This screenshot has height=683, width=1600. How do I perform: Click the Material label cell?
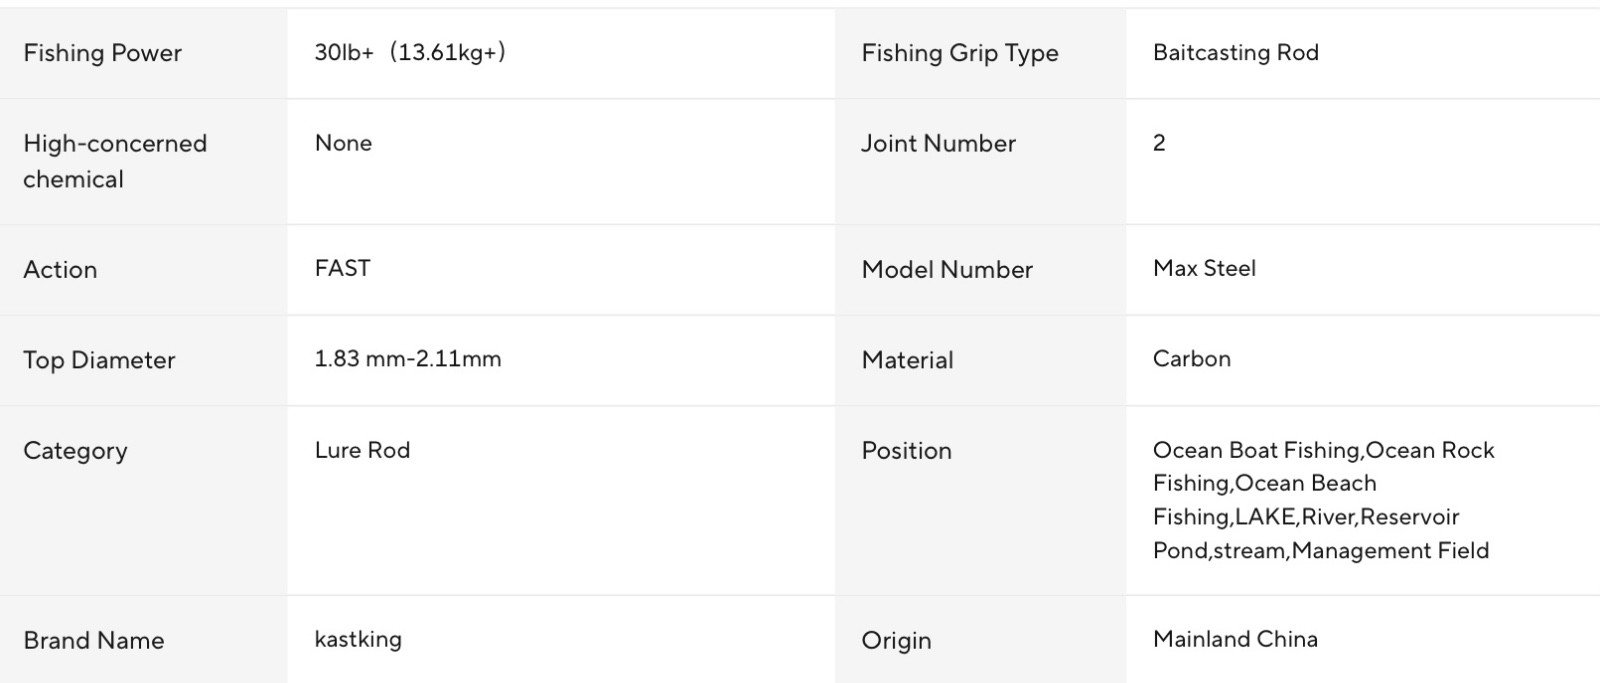click(x=980, y=360)
